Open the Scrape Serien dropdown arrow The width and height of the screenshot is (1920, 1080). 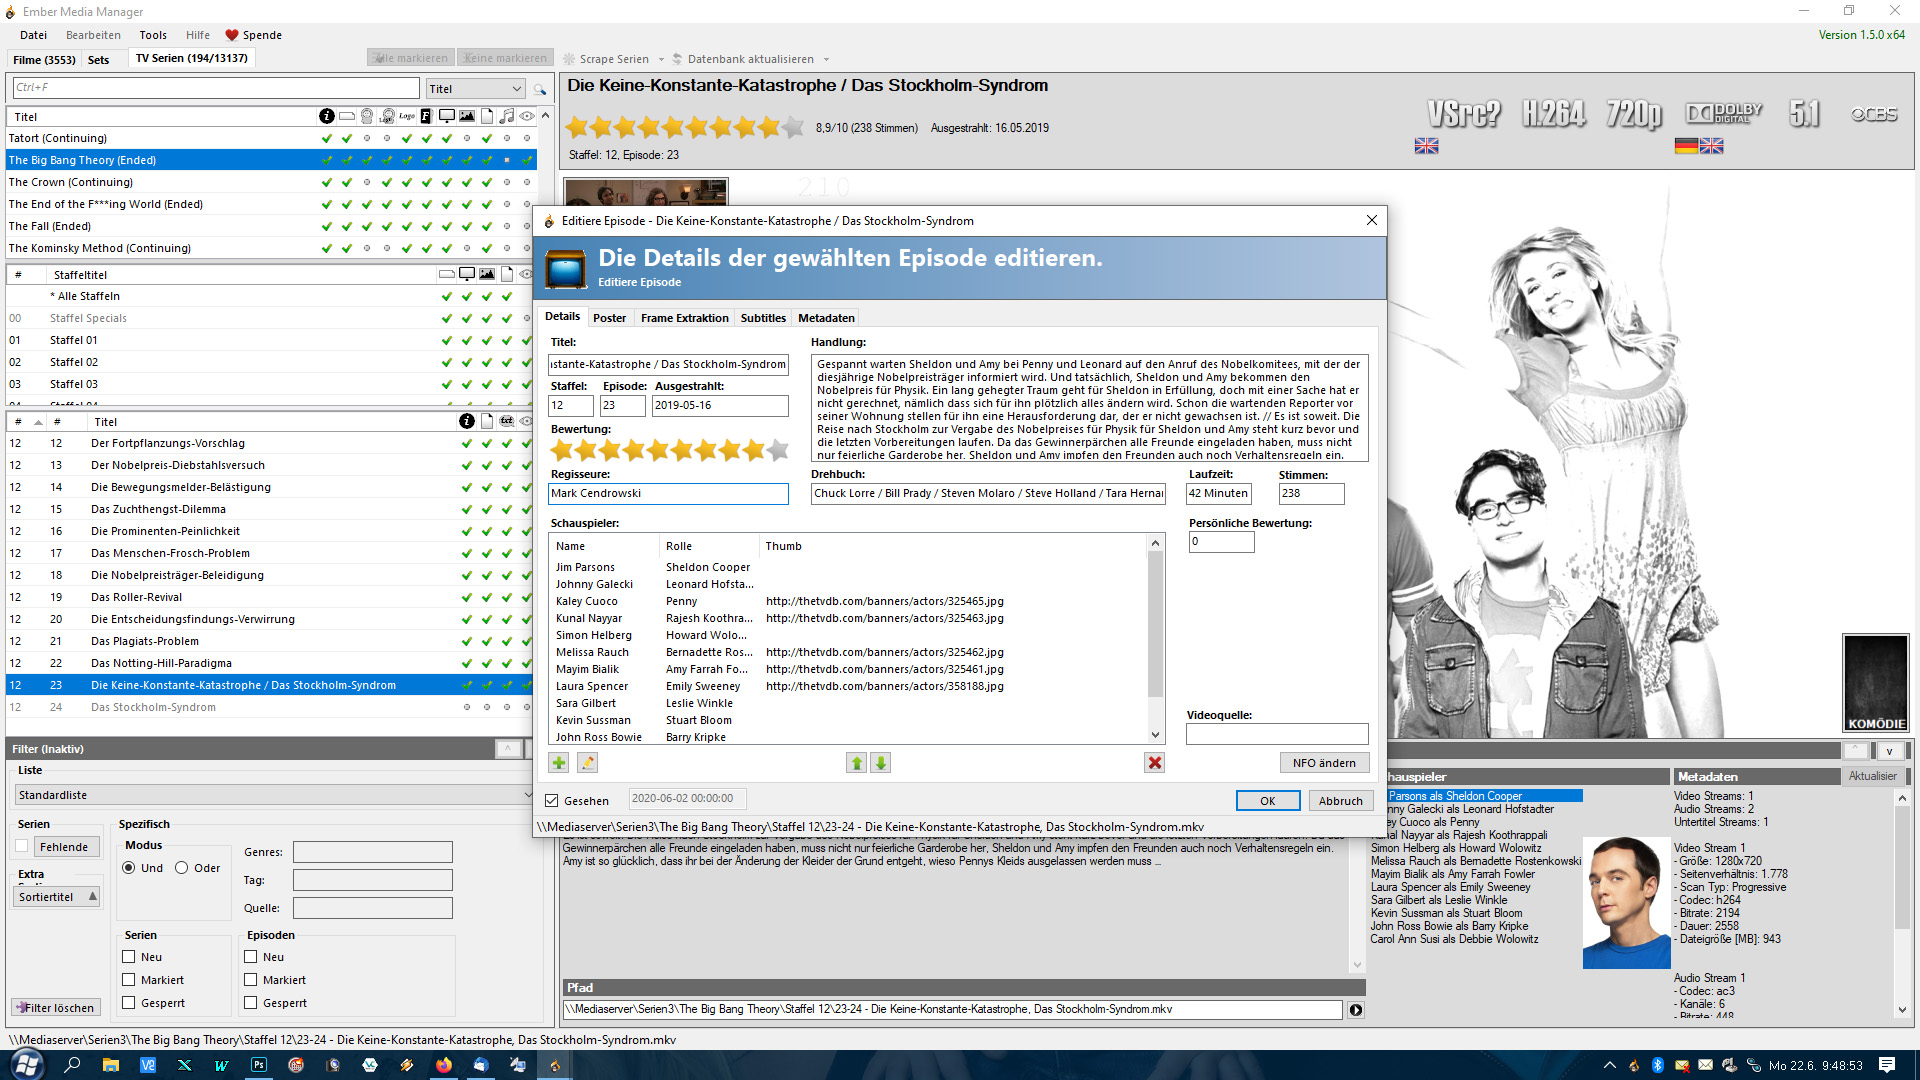tap(661, 59)
